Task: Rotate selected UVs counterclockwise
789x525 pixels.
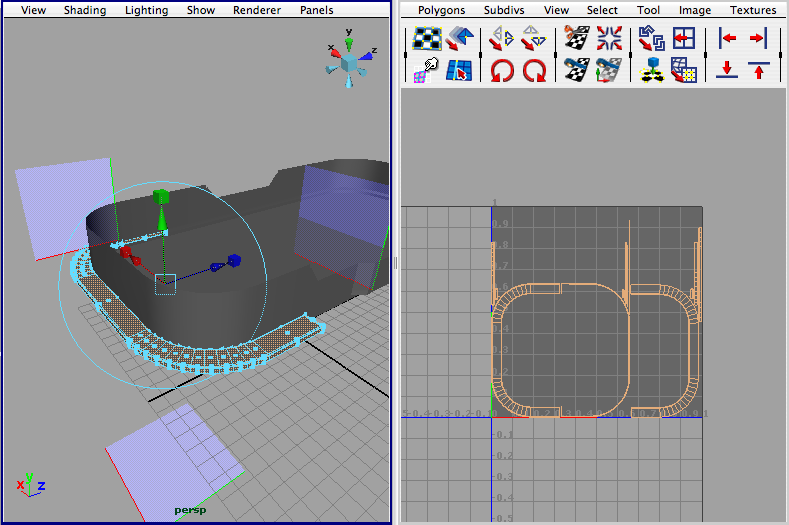Action: click(502, 70)
